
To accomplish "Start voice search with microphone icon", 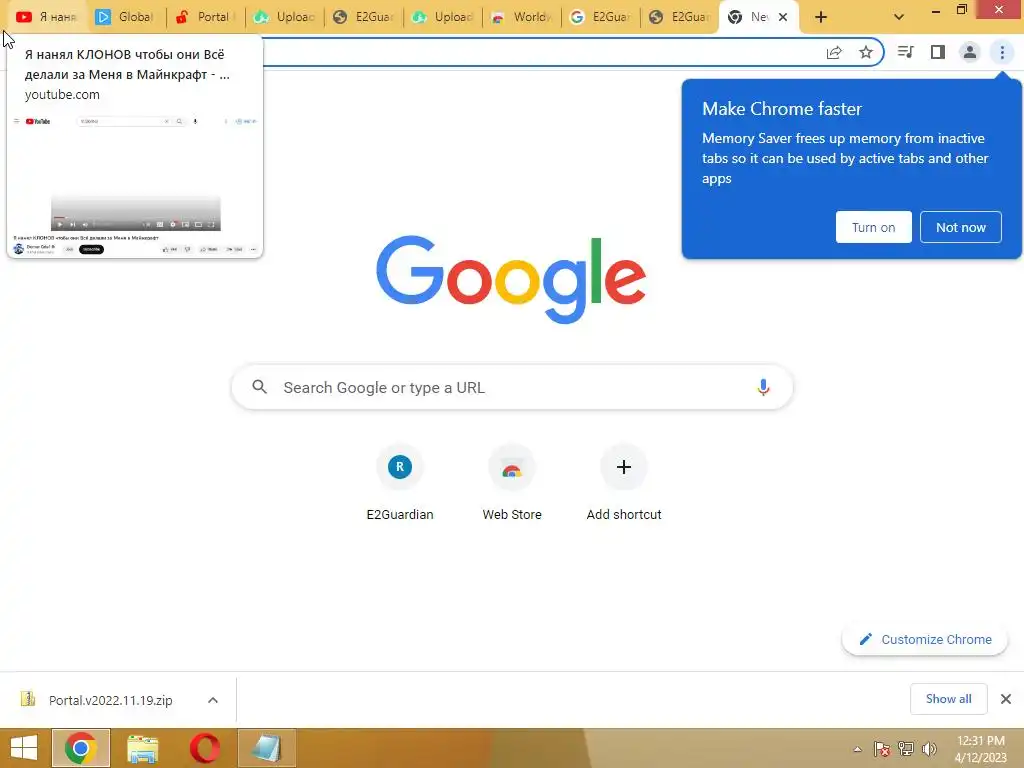I will coord(763,387).
